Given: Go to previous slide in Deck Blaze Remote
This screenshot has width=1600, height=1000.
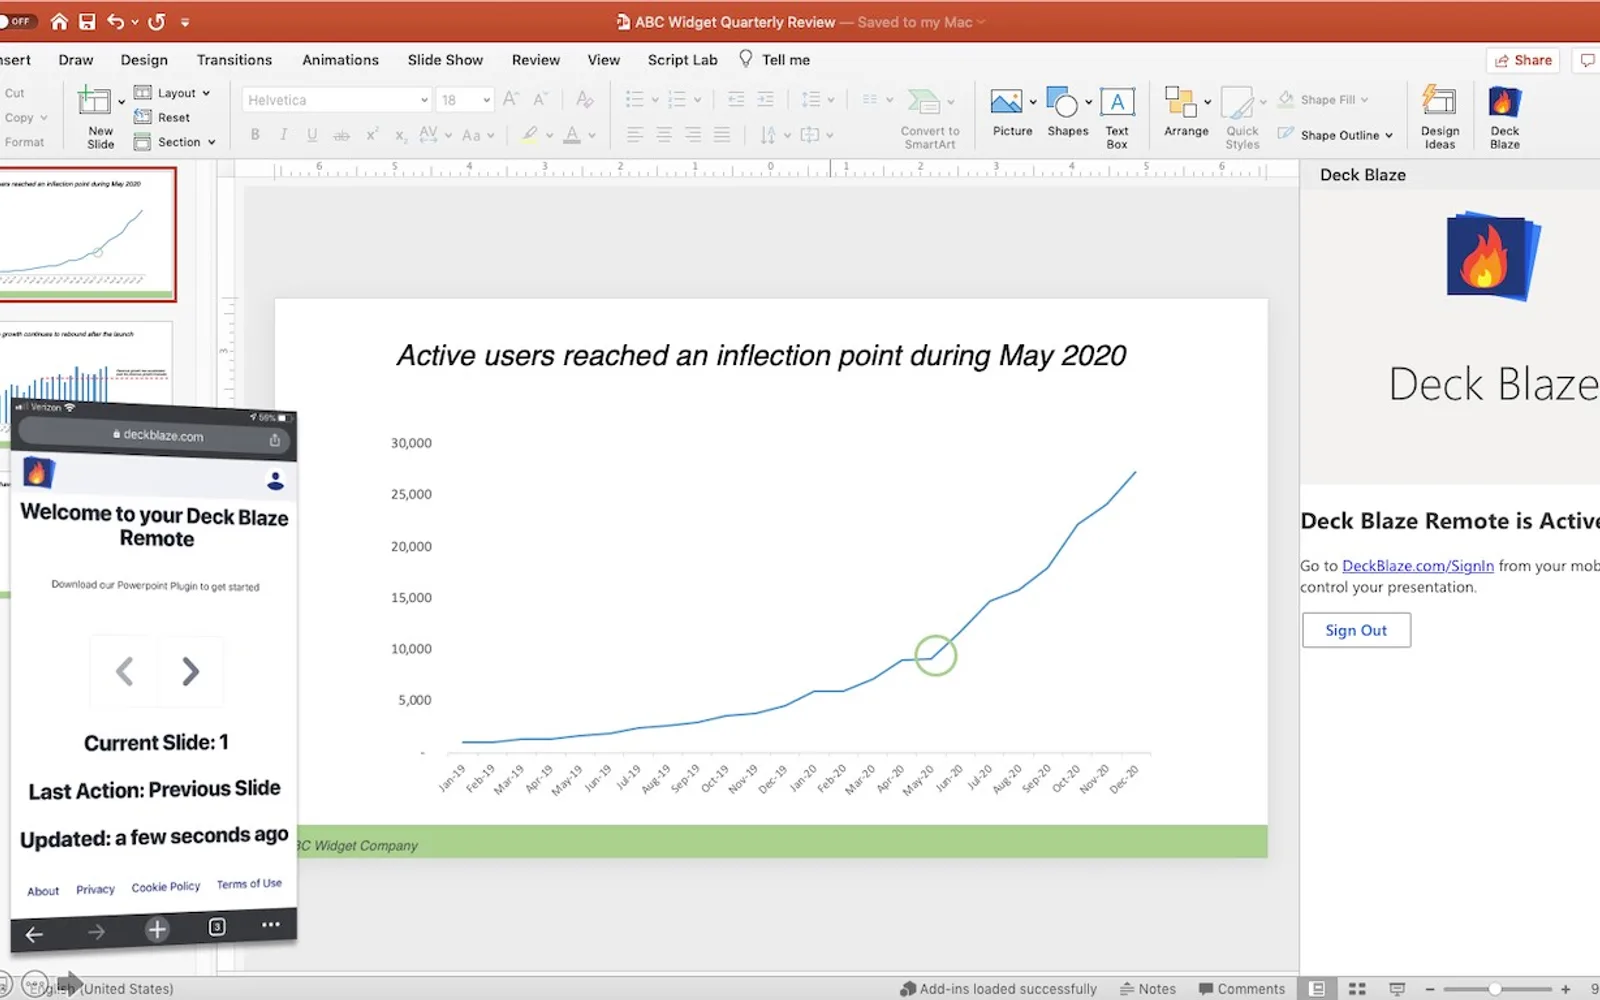Looking at the screenshot, I should [x=124, y=671].
